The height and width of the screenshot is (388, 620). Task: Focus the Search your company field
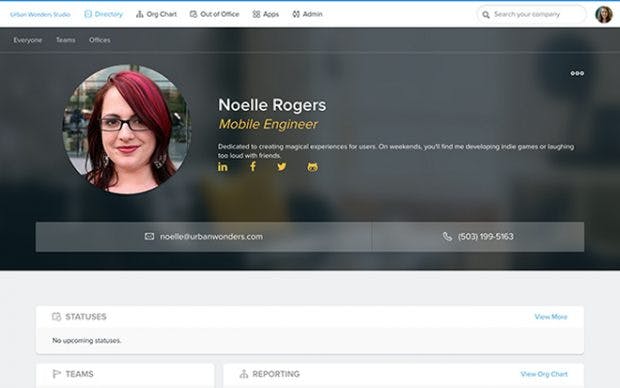point(532,15)
